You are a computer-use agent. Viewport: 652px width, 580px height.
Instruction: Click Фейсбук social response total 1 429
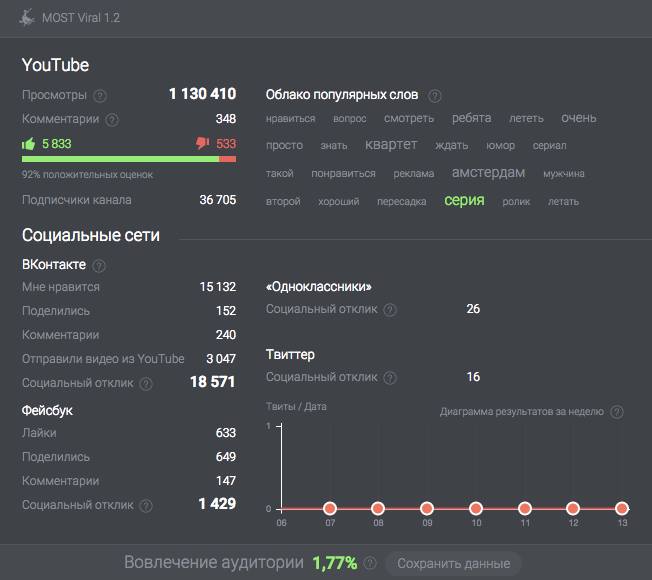[217, 504]
